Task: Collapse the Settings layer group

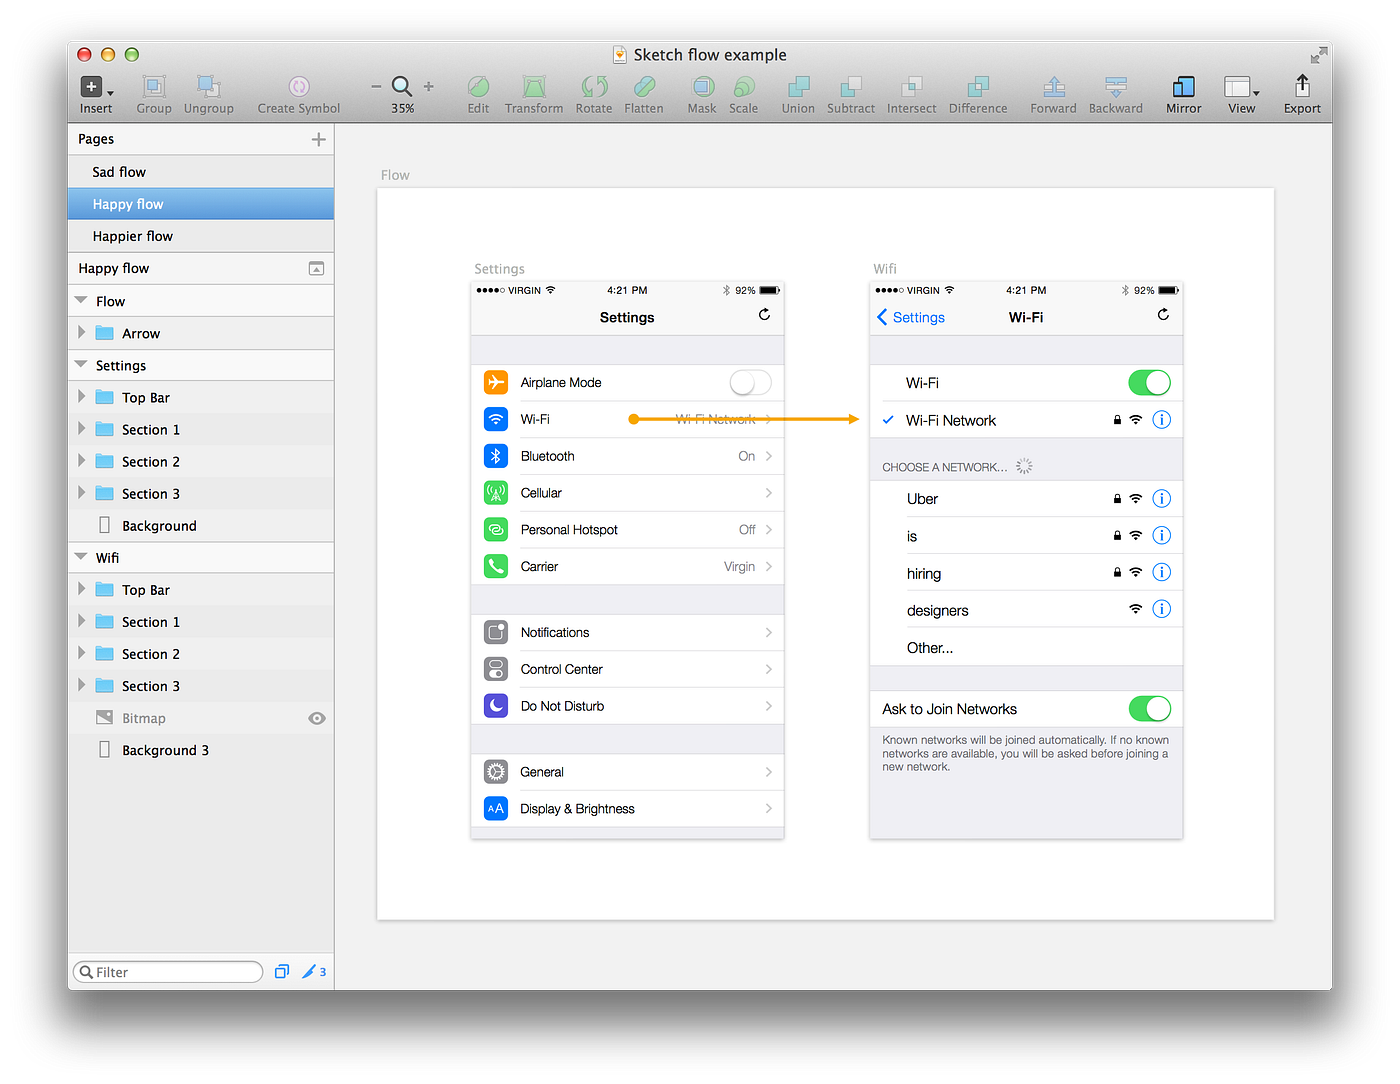Action: tap(81, 365)
